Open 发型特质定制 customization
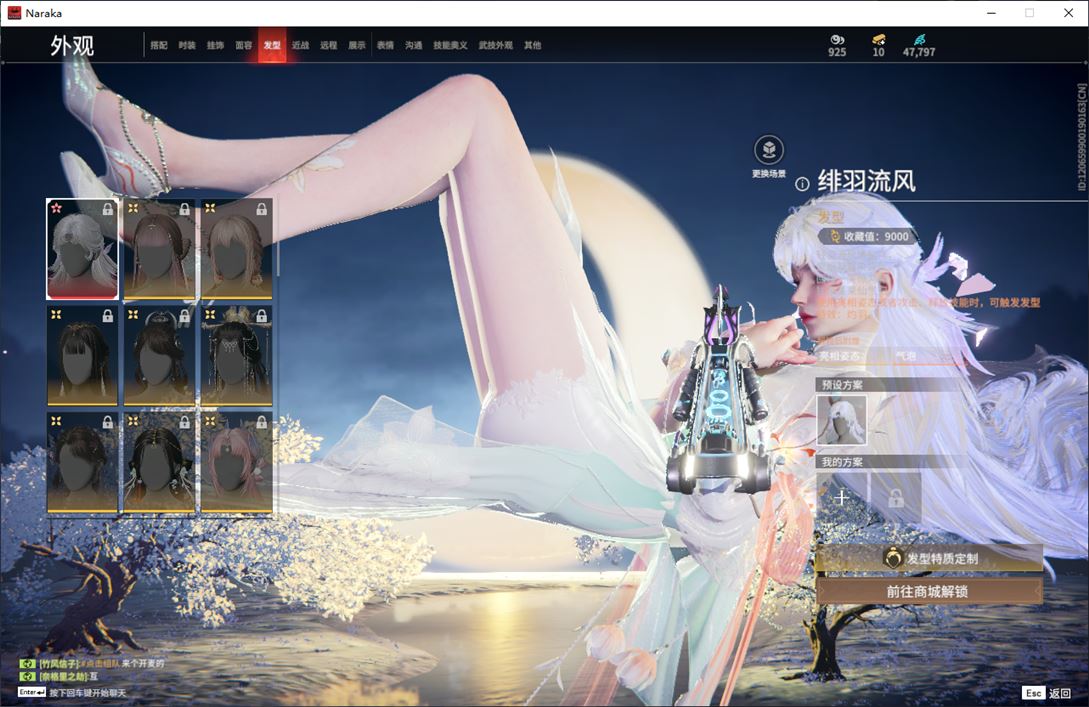Image resolution: width=1089 pixels, height=707 pixels. 929,558
